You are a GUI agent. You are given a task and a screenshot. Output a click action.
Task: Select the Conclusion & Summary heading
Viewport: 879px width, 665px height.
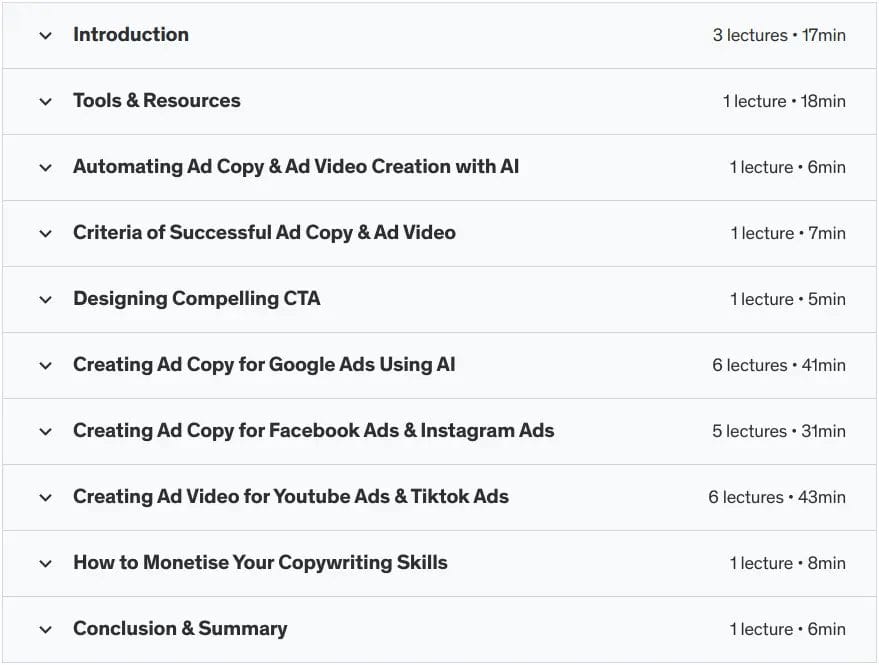pyautogui.click(x=180, y=629)
